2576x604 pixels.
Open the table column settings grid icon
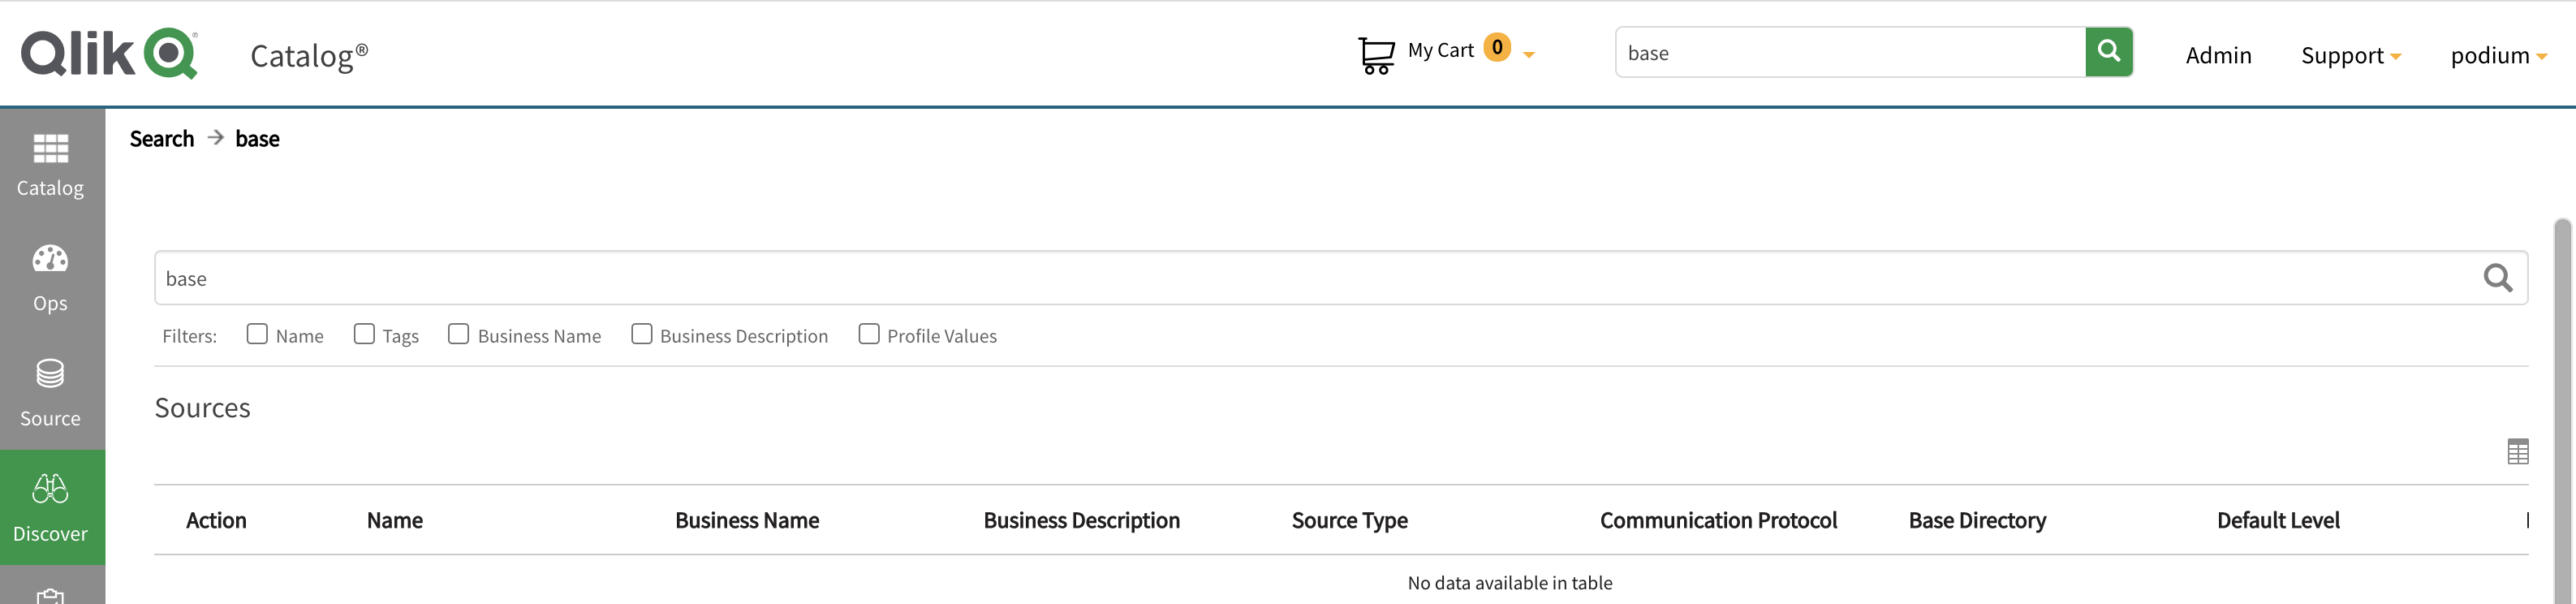click(x=2520, y=452)
